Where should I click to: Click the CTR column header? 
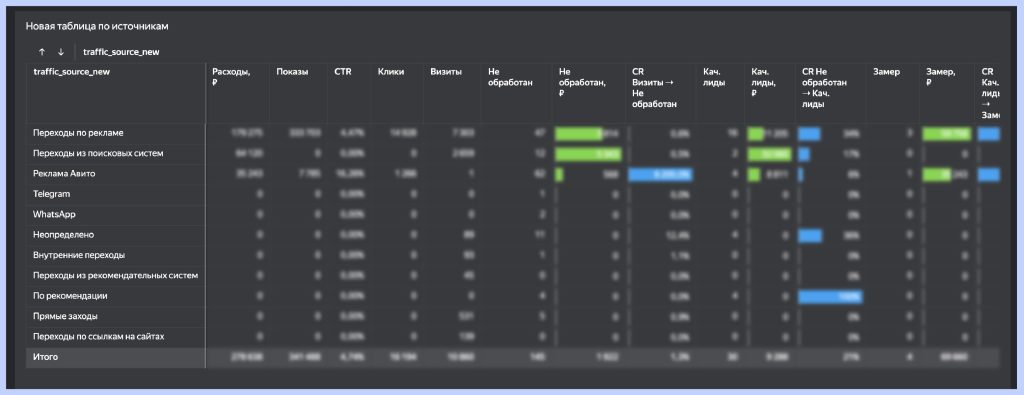click(343, 72)
